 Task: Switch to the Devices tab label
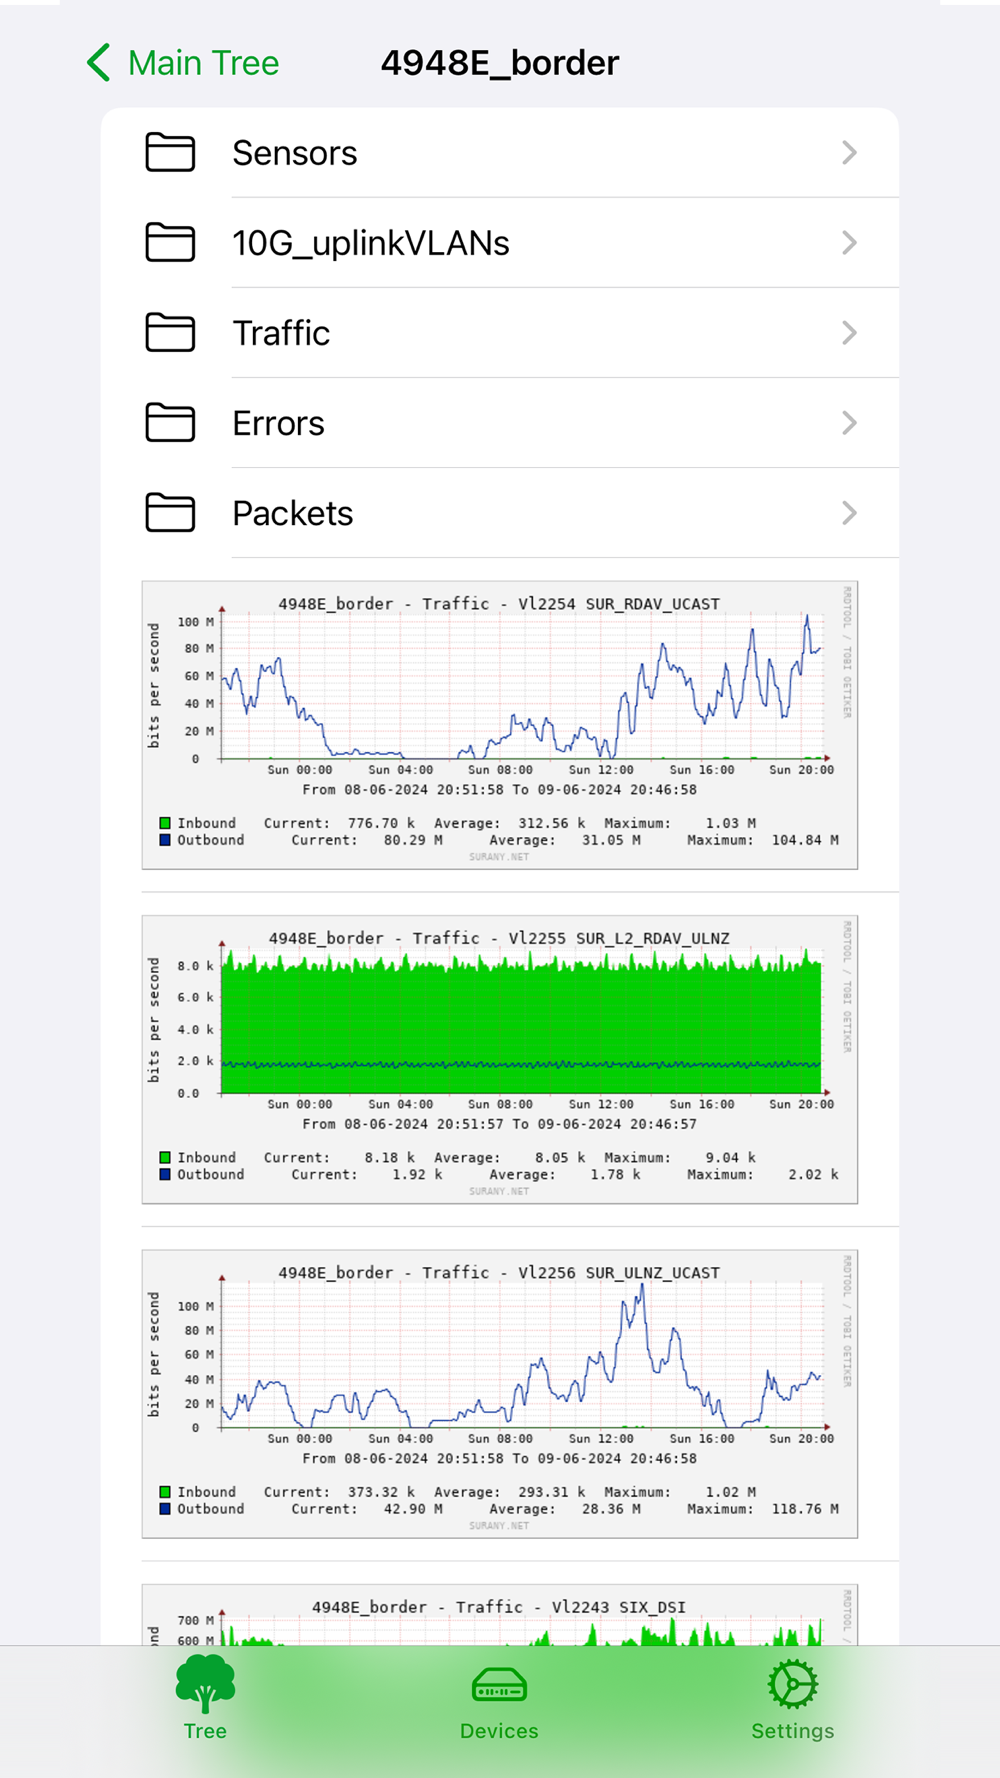click(x=499, y=1731)
